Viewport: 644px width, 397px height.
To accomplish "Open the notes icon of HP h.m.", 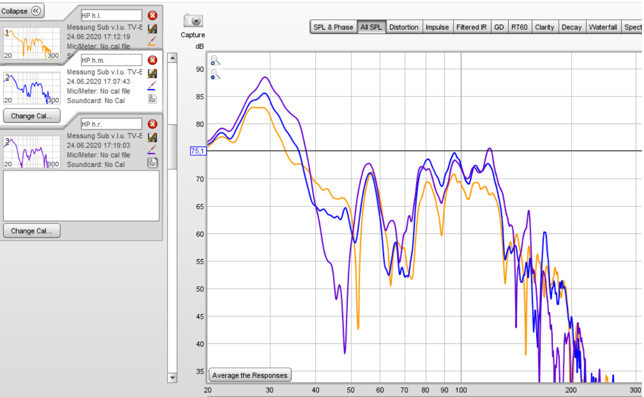I will 152,99.
